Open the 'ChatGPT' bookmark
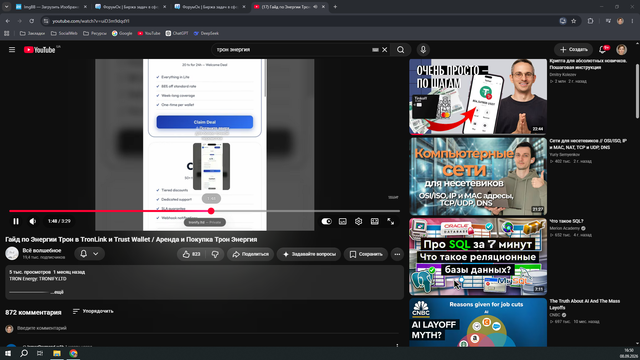The image size is (640, 360). 177,33
